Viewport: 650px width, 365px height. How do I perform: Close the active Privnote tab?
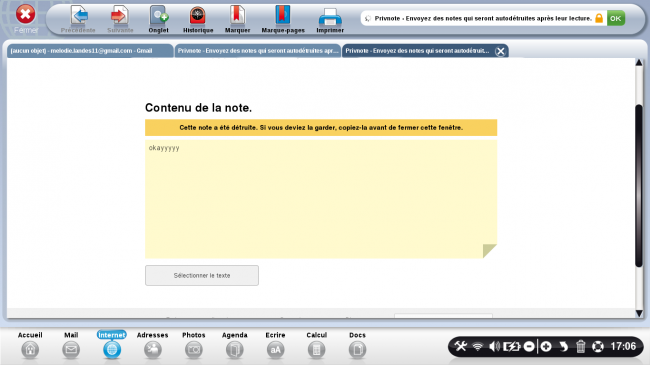point(500,51)
